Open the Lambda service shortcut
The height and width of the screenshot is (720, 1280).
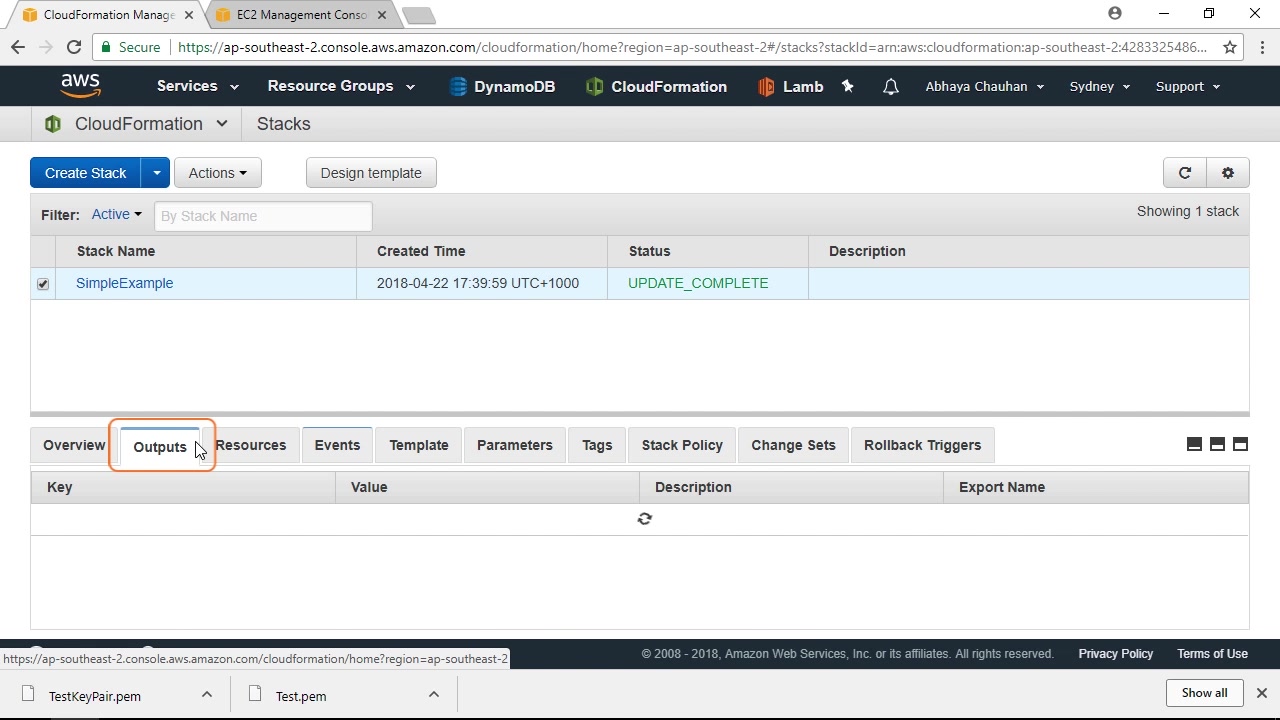(x=790, y=87)
